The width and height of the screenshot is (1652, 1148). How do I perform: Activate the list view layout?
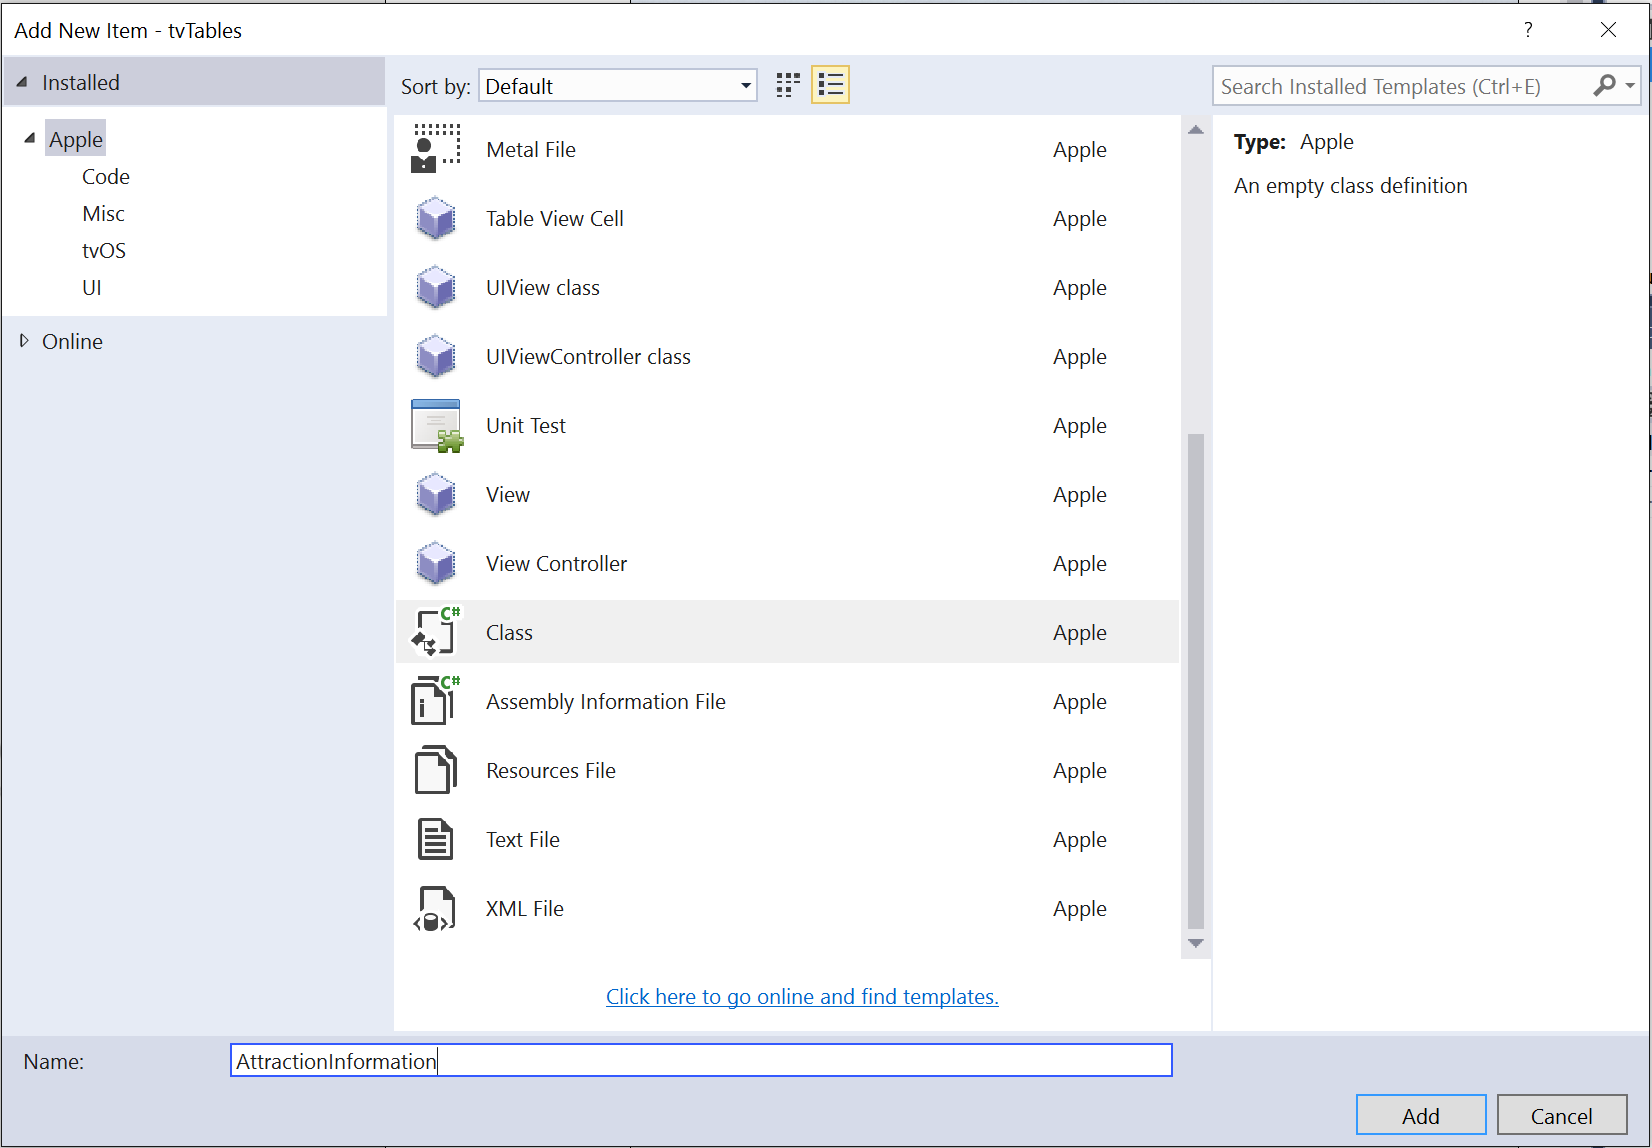830,85
